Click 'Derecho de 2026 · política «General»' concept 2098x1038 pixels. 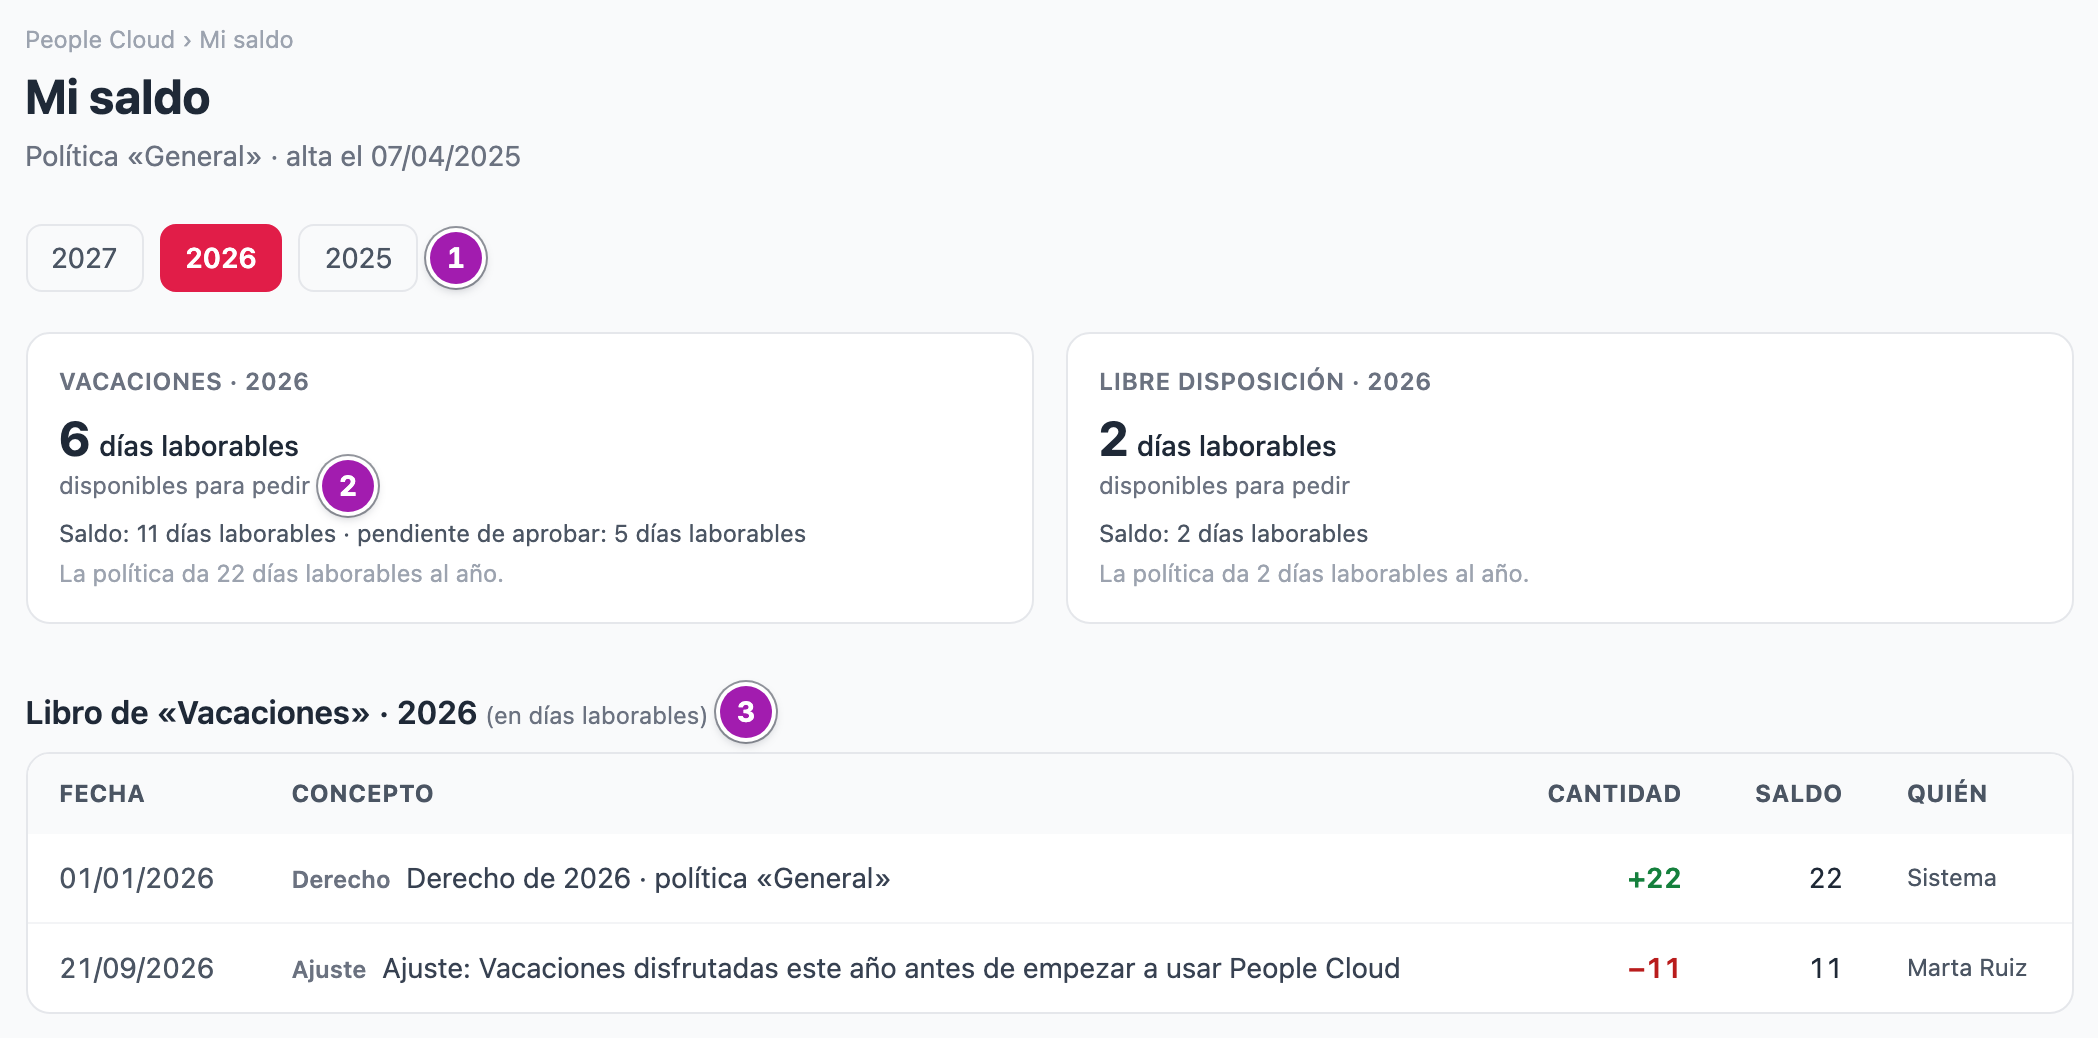(x=648, y=879)
